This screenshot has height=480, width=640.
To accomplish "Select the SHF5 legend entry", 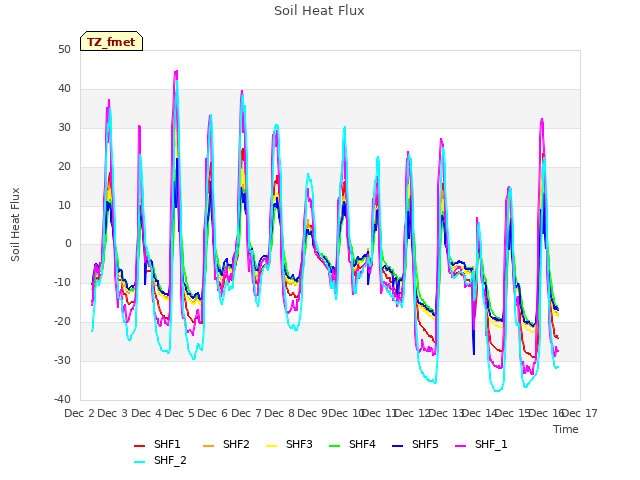I will click(415, 444).
